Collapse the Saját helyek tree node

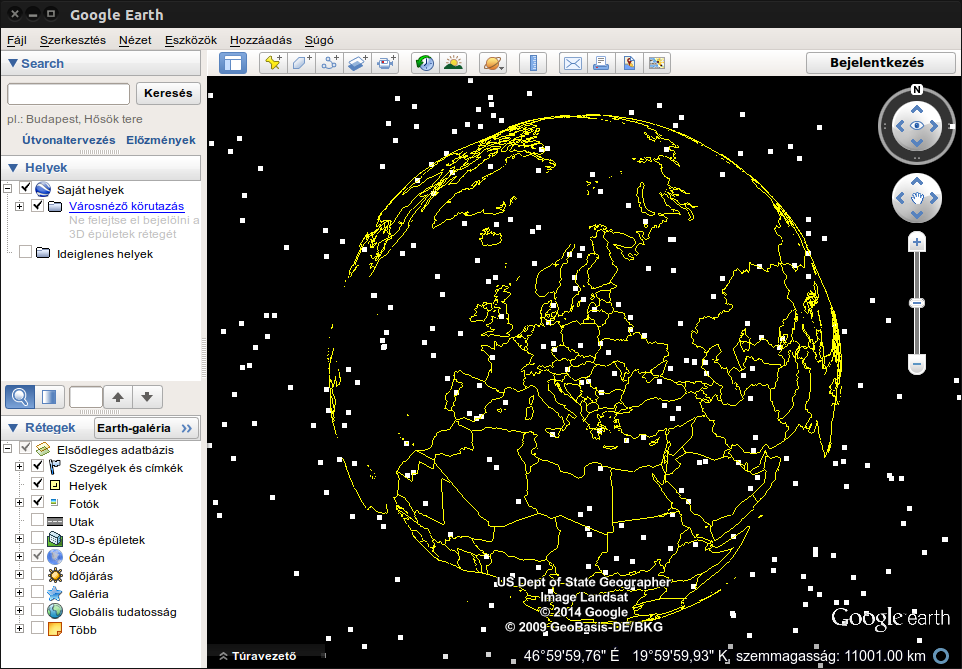7,188
